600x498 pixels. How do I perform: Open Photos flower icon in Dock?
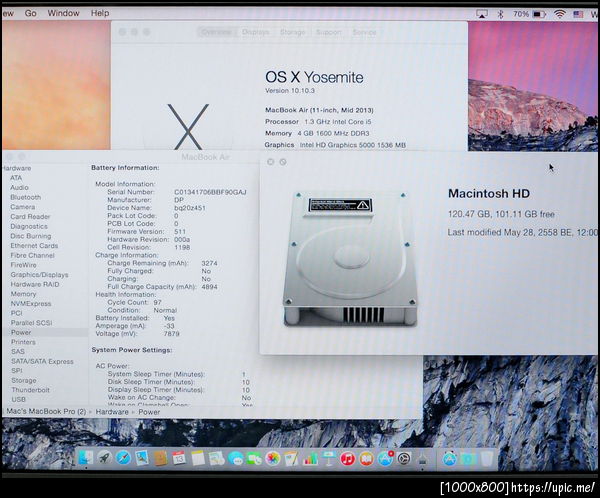(273, 459)
